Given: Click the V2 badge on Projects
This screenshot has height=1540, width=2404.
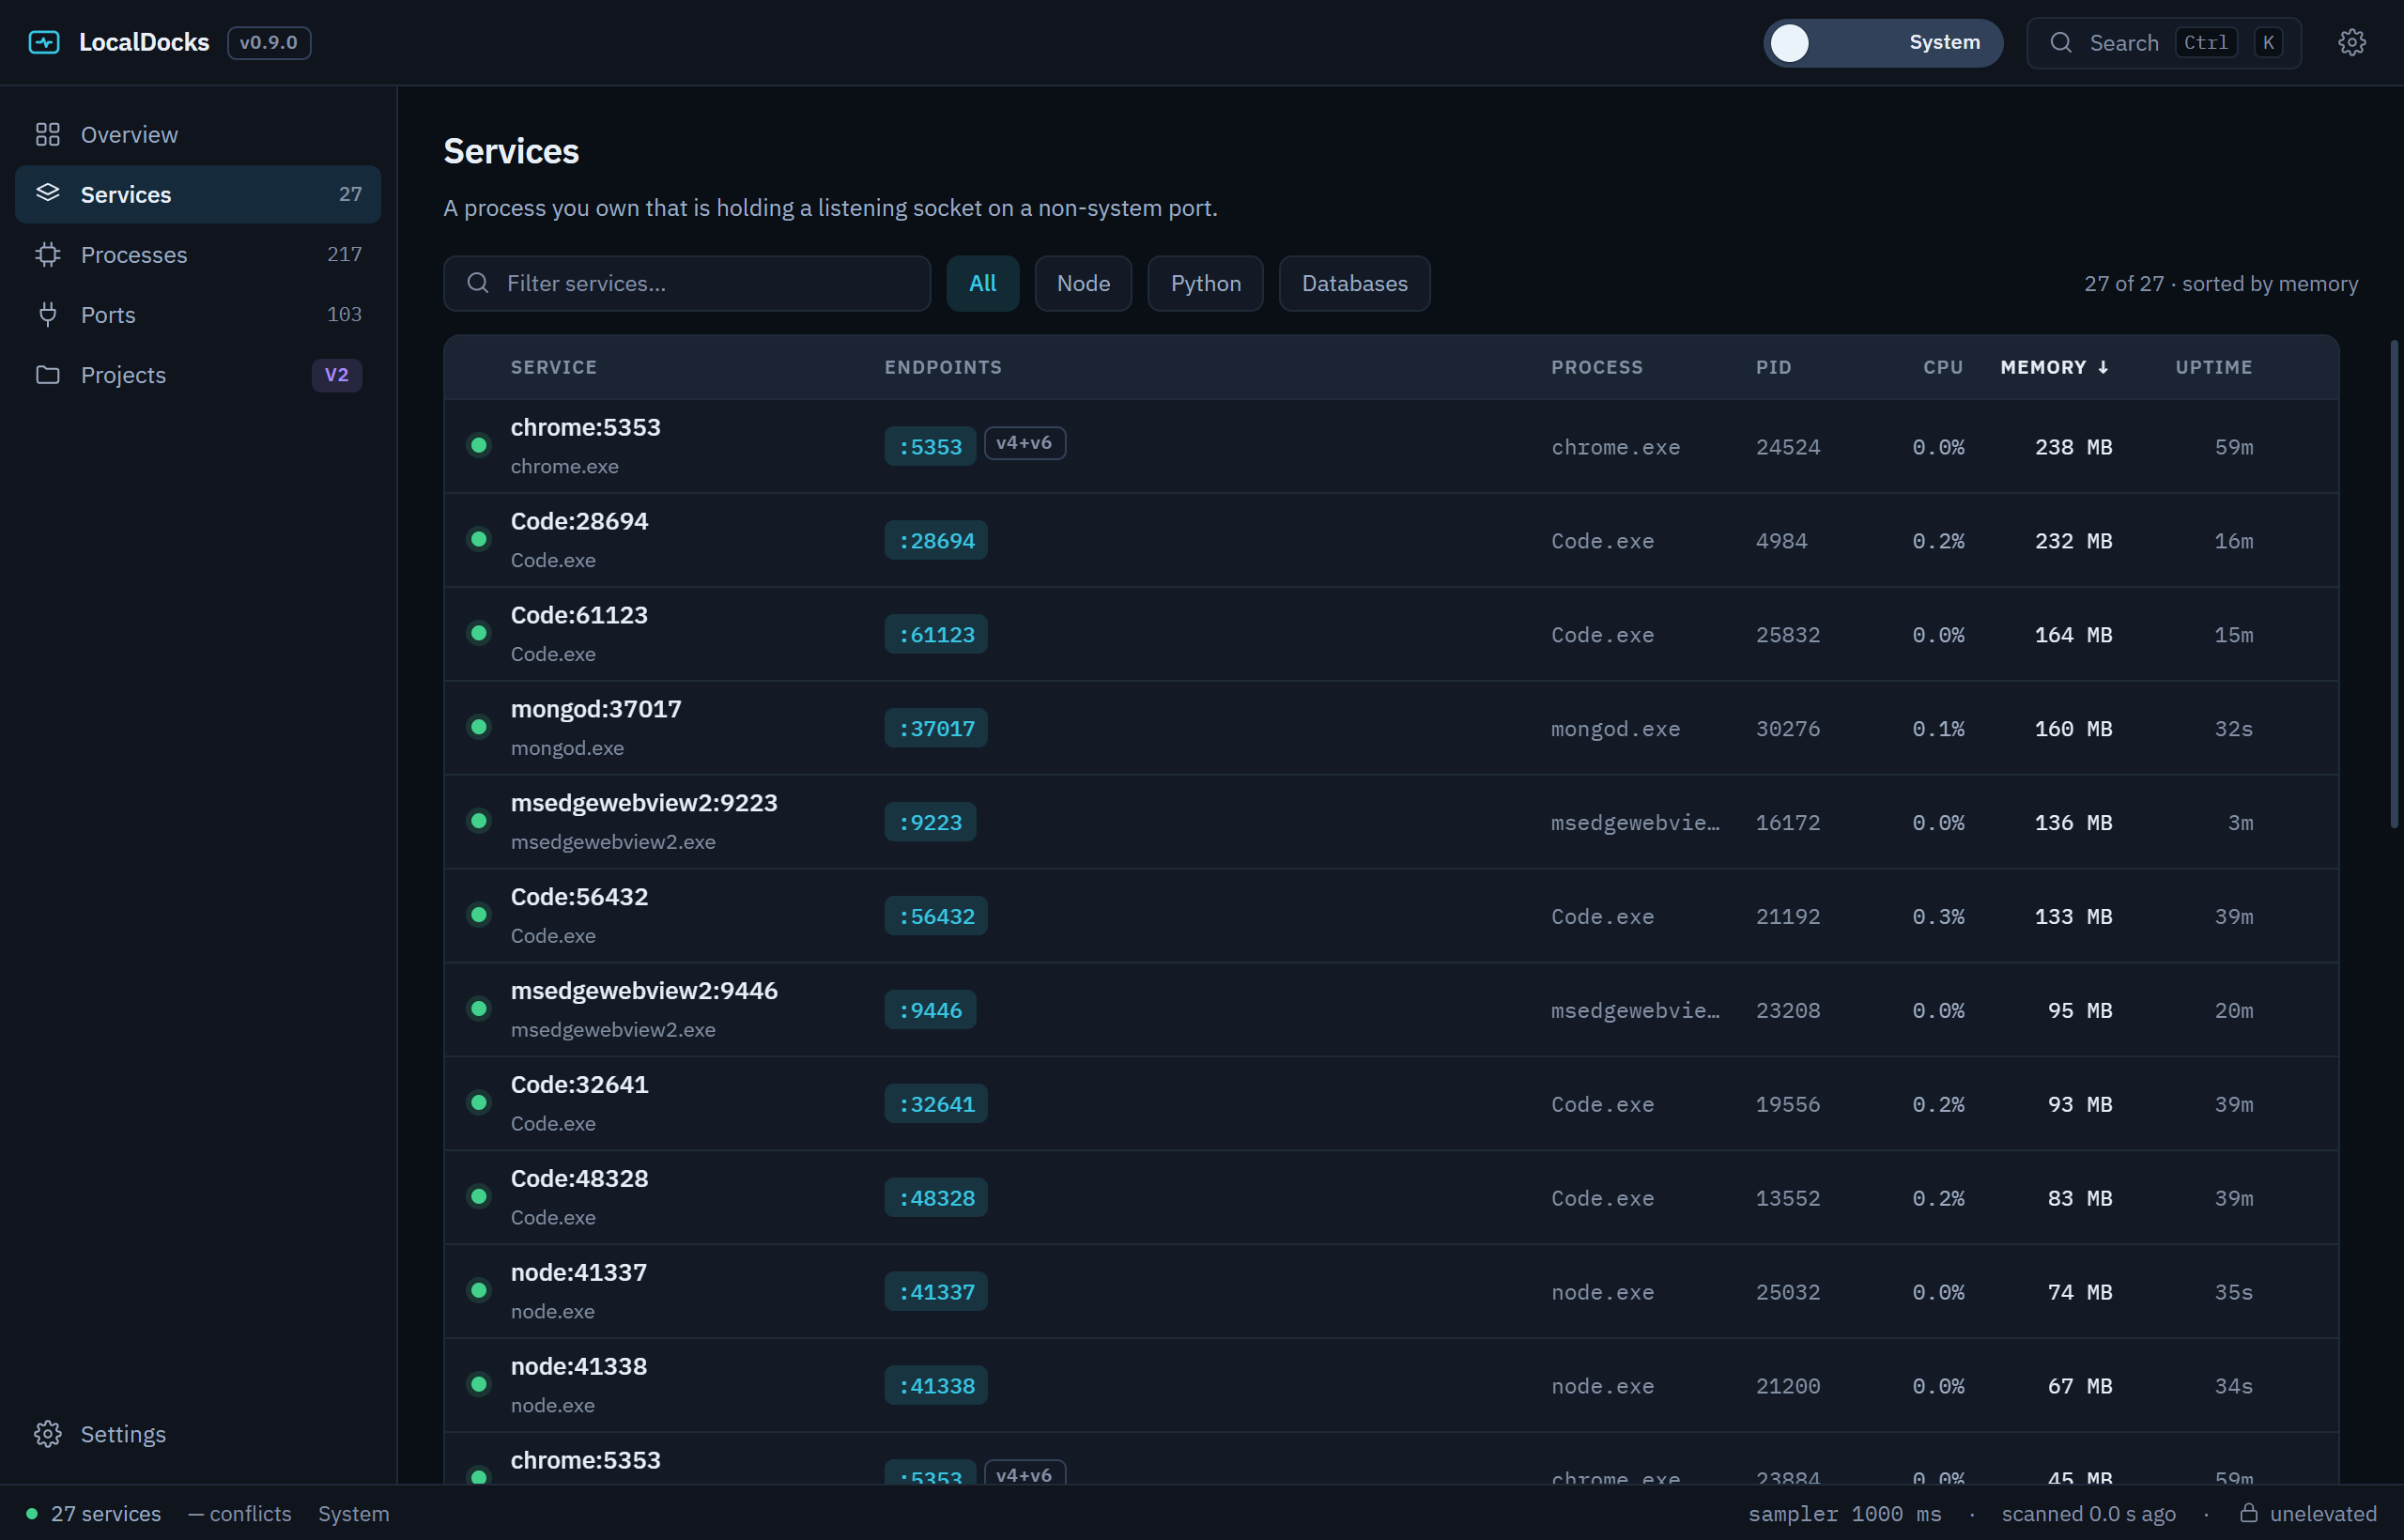Looking at the screenshot, I should click(336, 374).
